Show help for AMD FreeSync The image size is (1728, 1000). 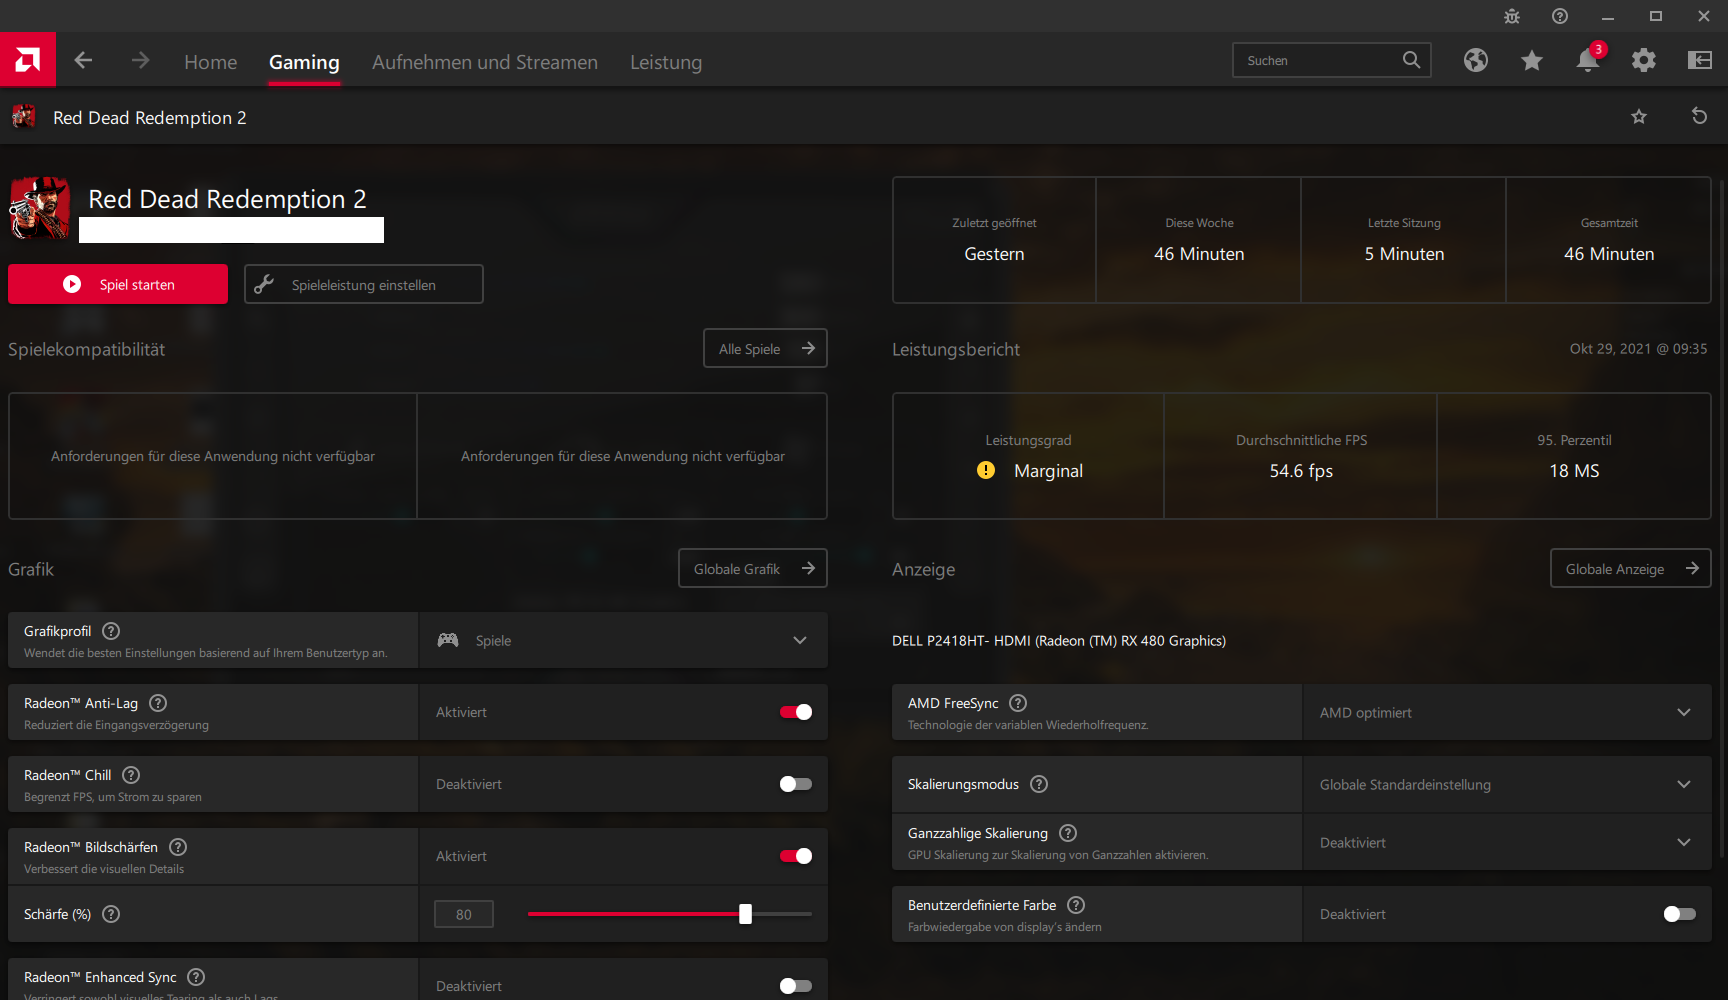1018,703
